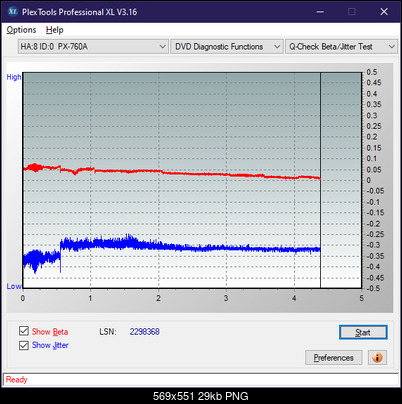Open the orange info icon button

tap(377, 358)
